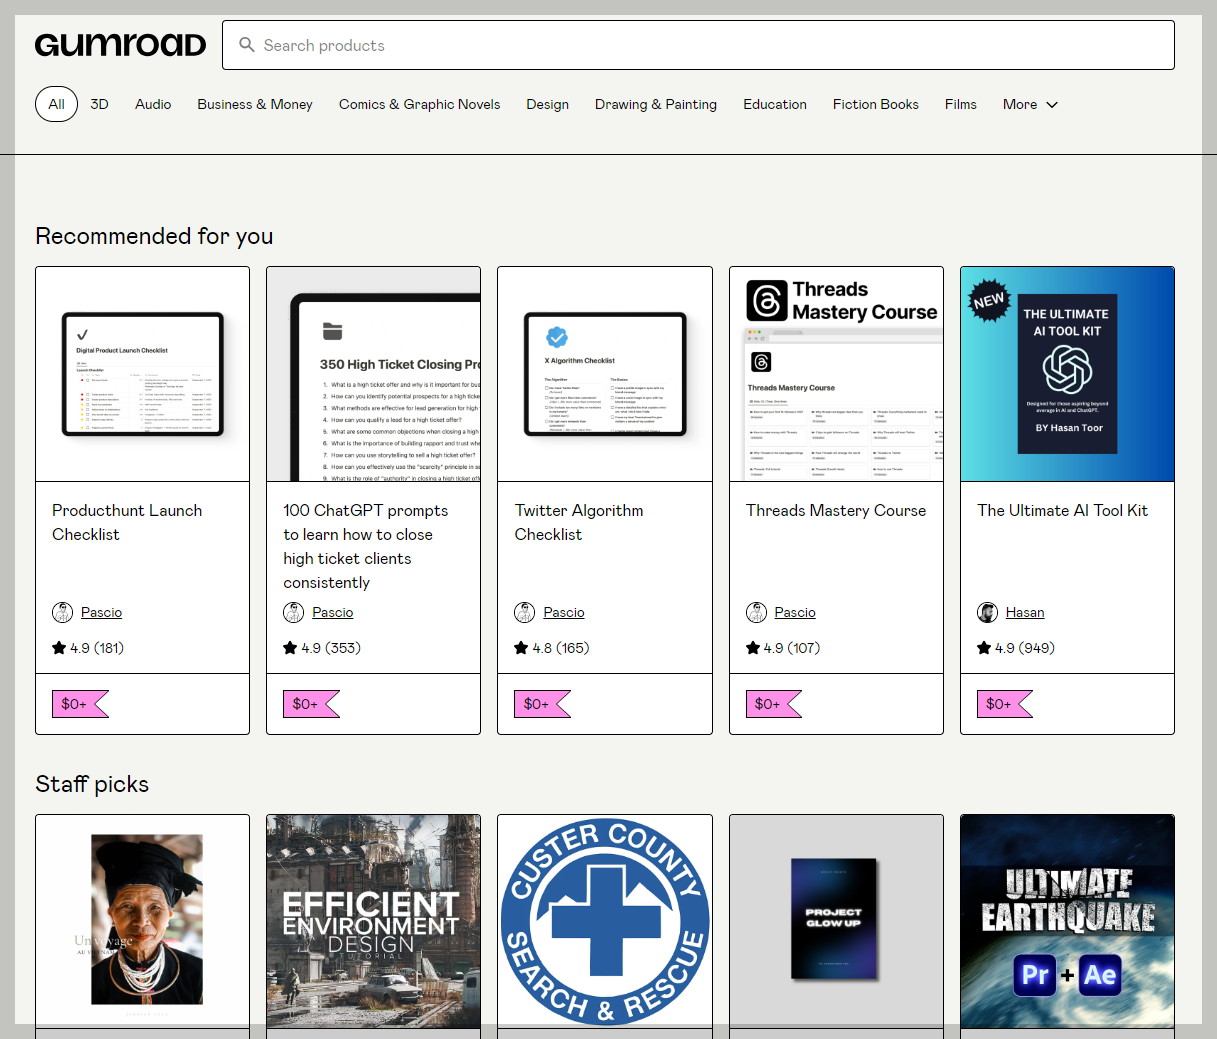Image resolution: width=1217 pixels, height=1039 pixels.
Task: Open Comics & Graphic Novels category
Action: 419,104
